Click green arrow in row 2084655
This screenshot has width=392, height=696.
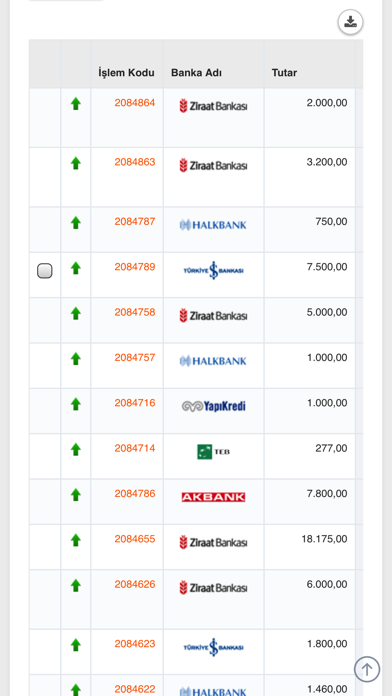point(76,540)
